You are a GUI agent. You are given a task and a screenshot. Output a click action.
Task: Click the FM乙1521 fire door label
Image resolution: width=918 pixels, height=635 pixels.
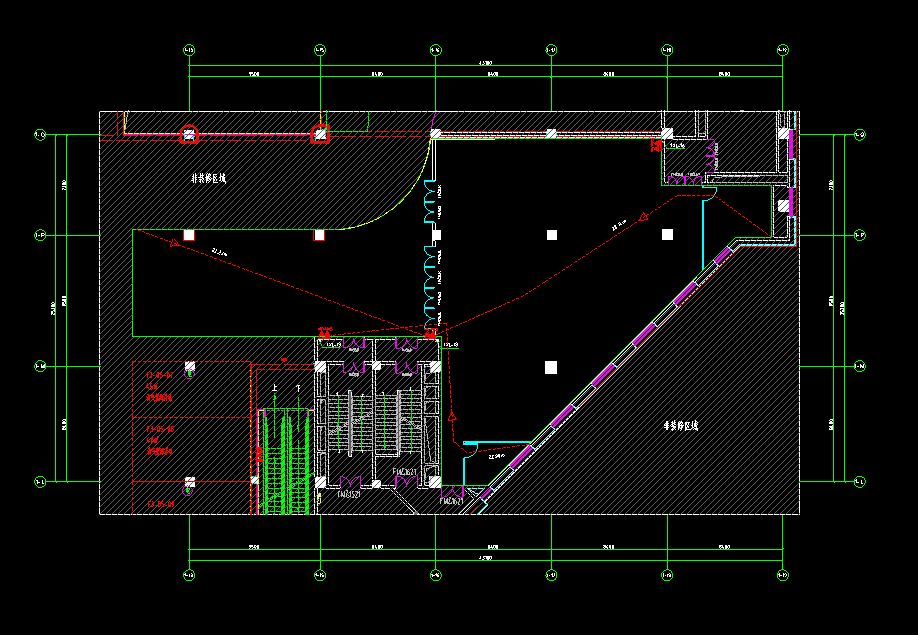[x=349, y=494]
